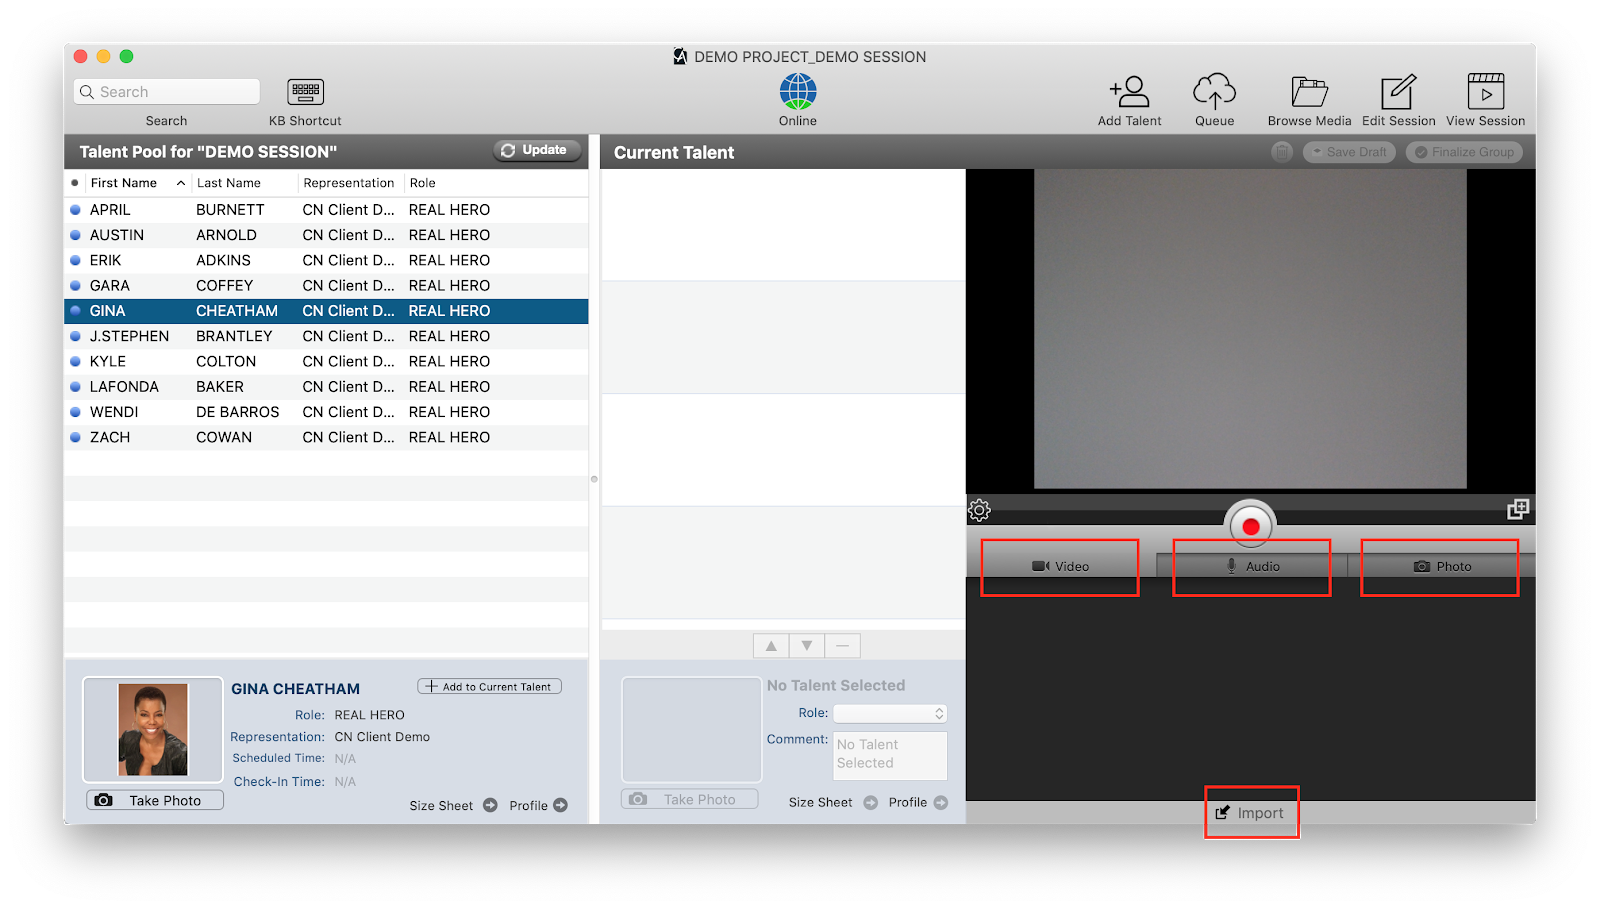This screenshot has width=1600, height=909.
Task: Open Browse Media folder icon
Action: point(1309,92)
